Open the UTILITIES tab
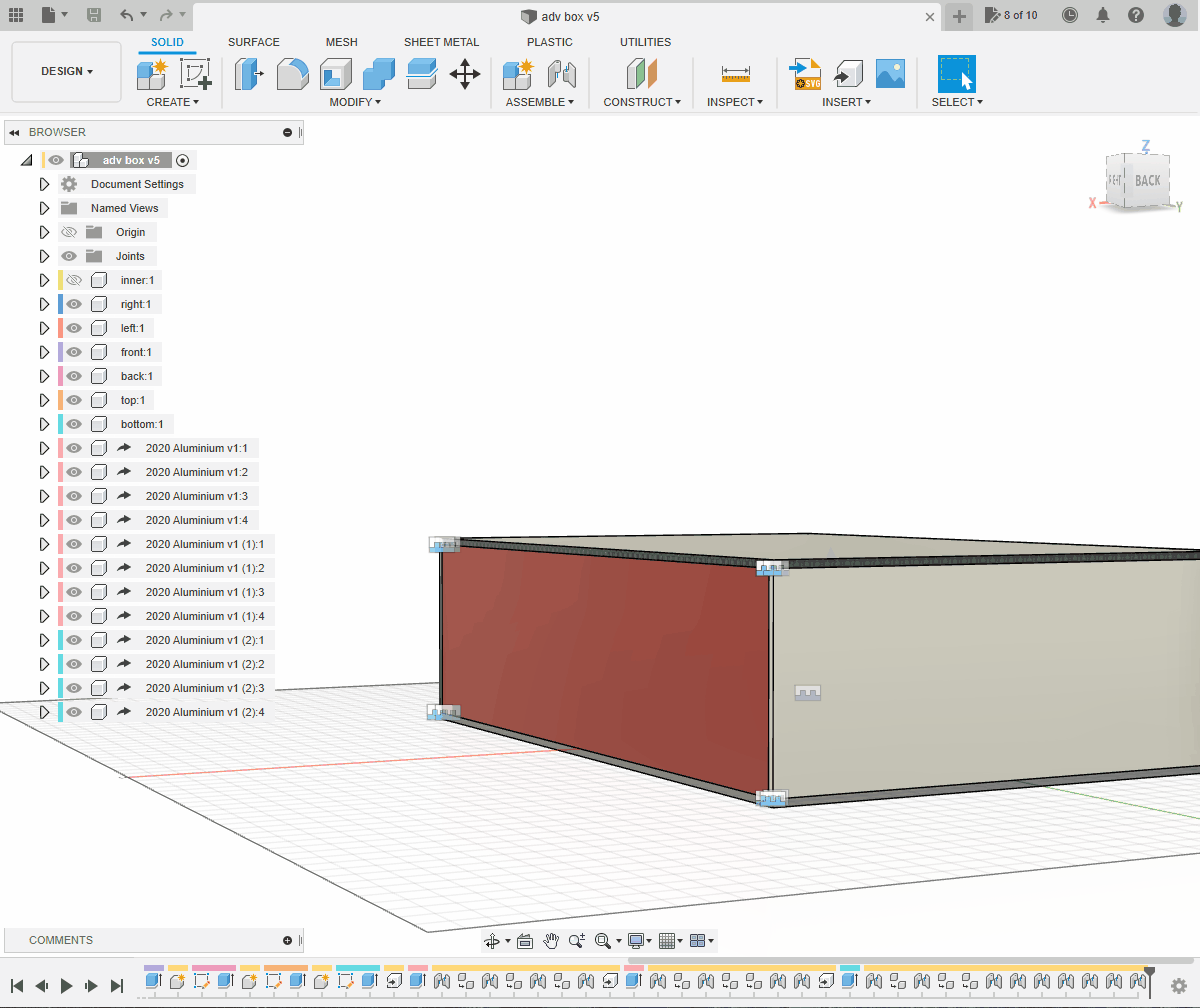The image size is (1200, 1008). pos(645,42)
